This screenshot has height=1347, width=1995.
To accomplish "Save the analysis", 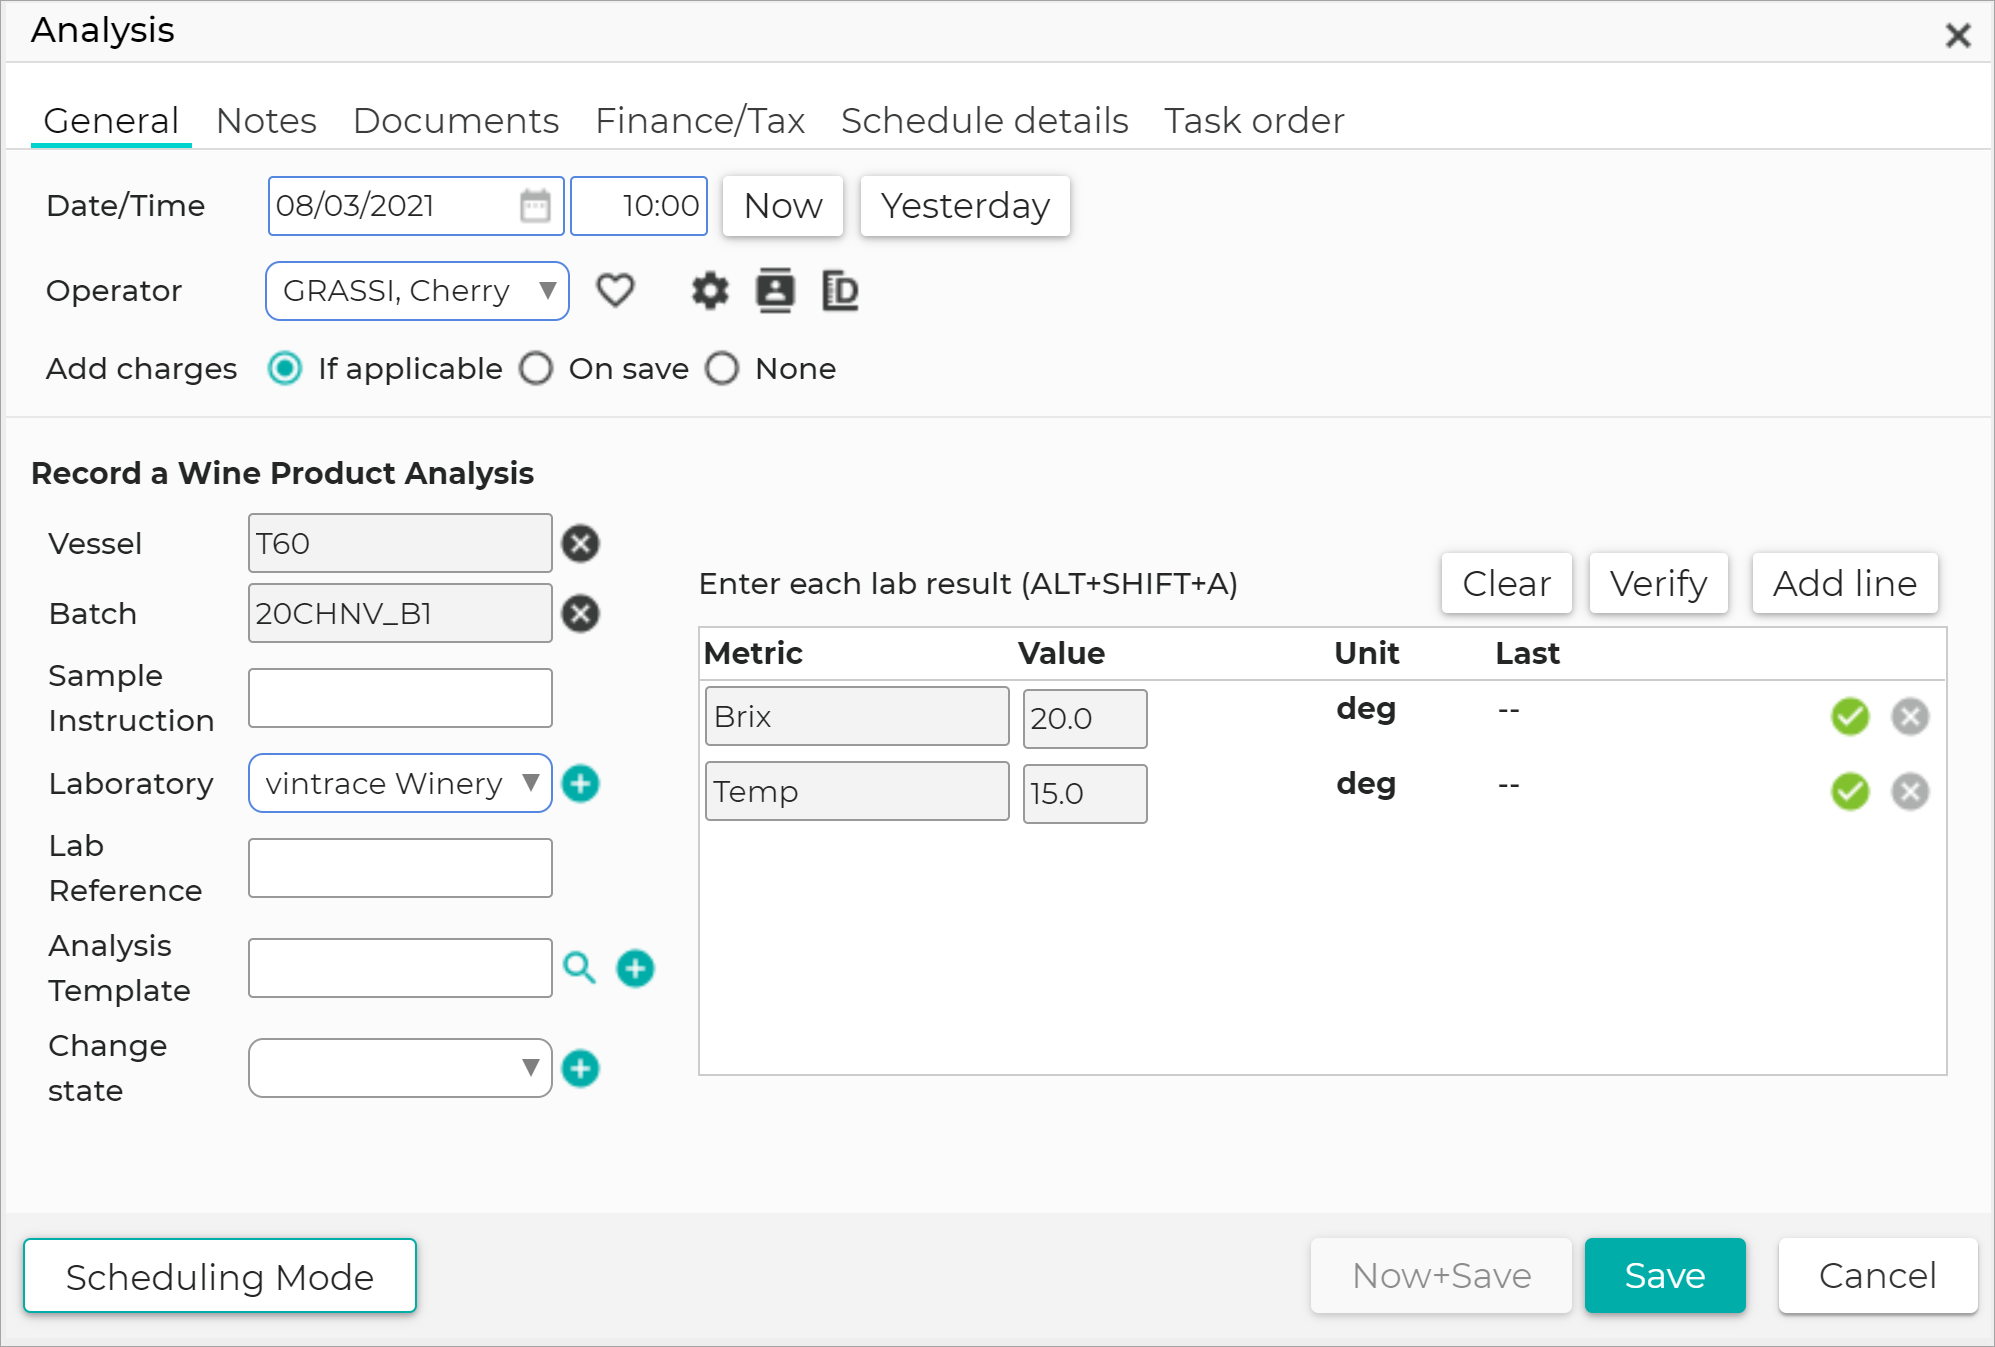I will [1665, 1276].
